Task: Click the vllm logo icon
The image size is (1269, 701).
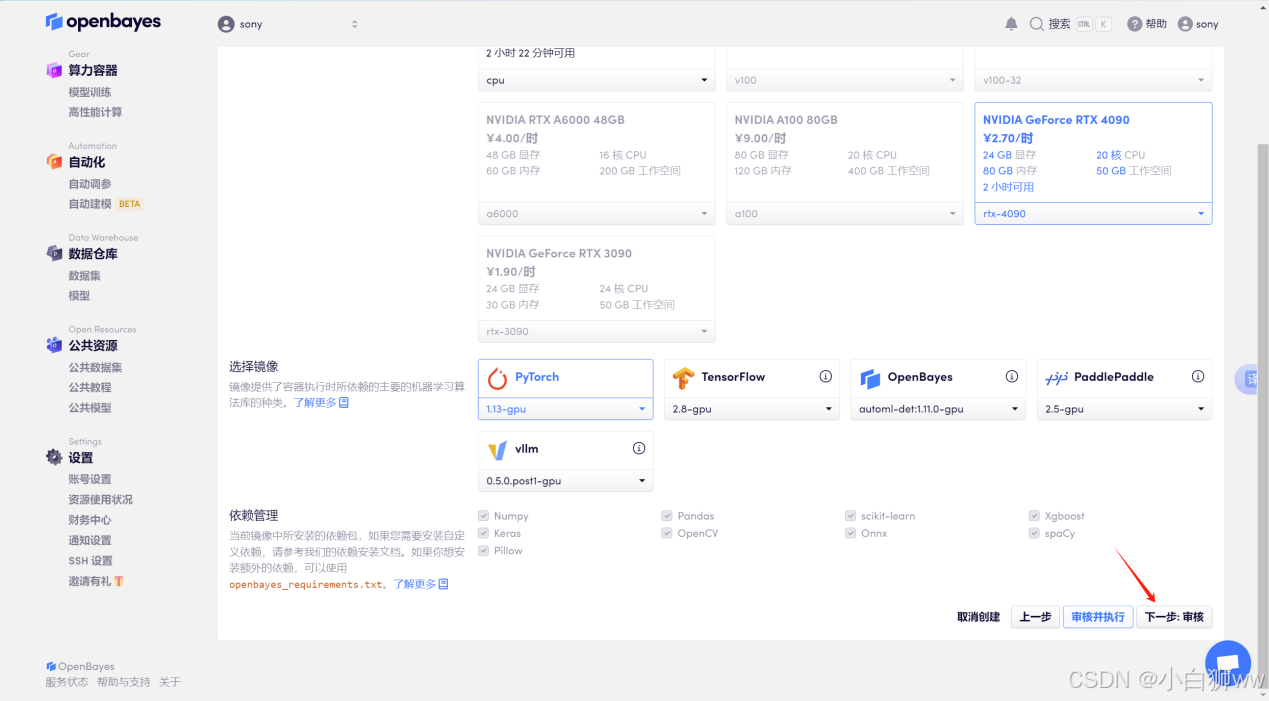Action: 497,450
